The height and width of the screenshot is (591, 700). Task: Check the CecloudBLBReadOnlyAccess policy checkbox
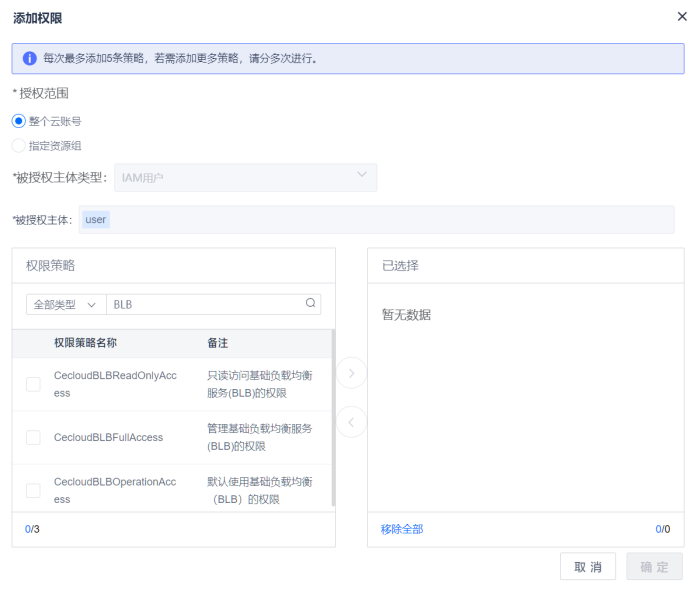[33, 384]
